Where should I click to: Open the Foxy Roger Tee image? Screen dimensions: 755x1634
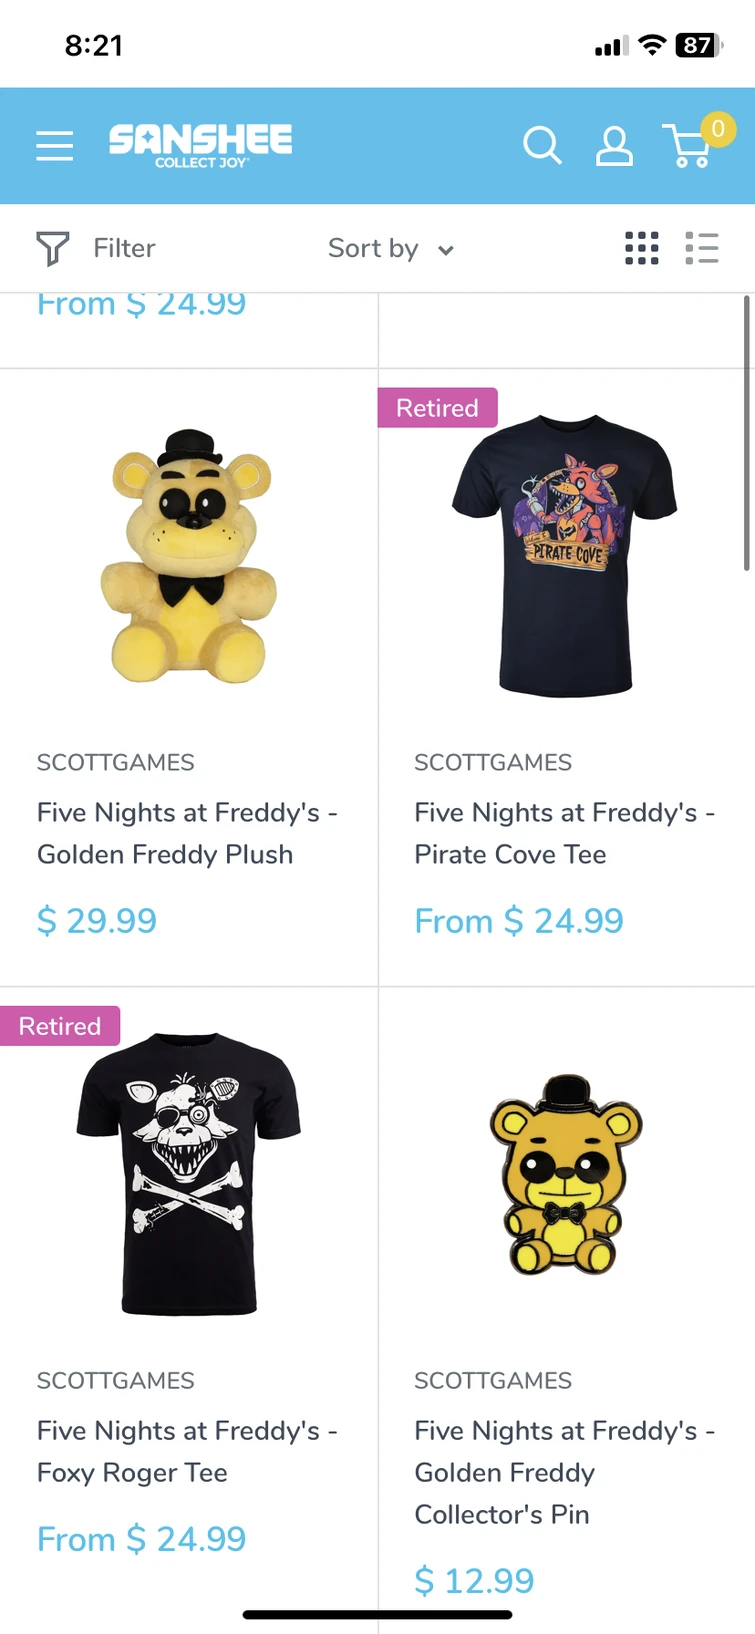(x=188, y=1173)
